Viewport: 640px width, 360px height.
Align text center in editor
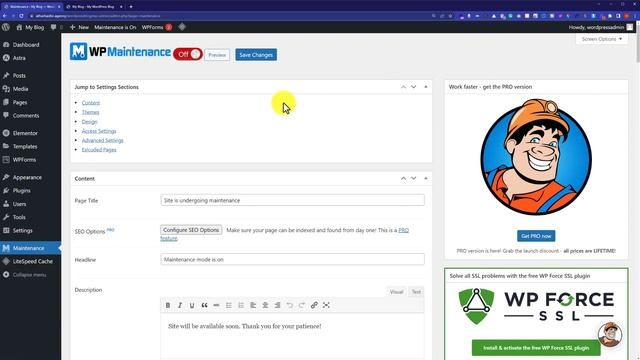[x=265, y=305]
